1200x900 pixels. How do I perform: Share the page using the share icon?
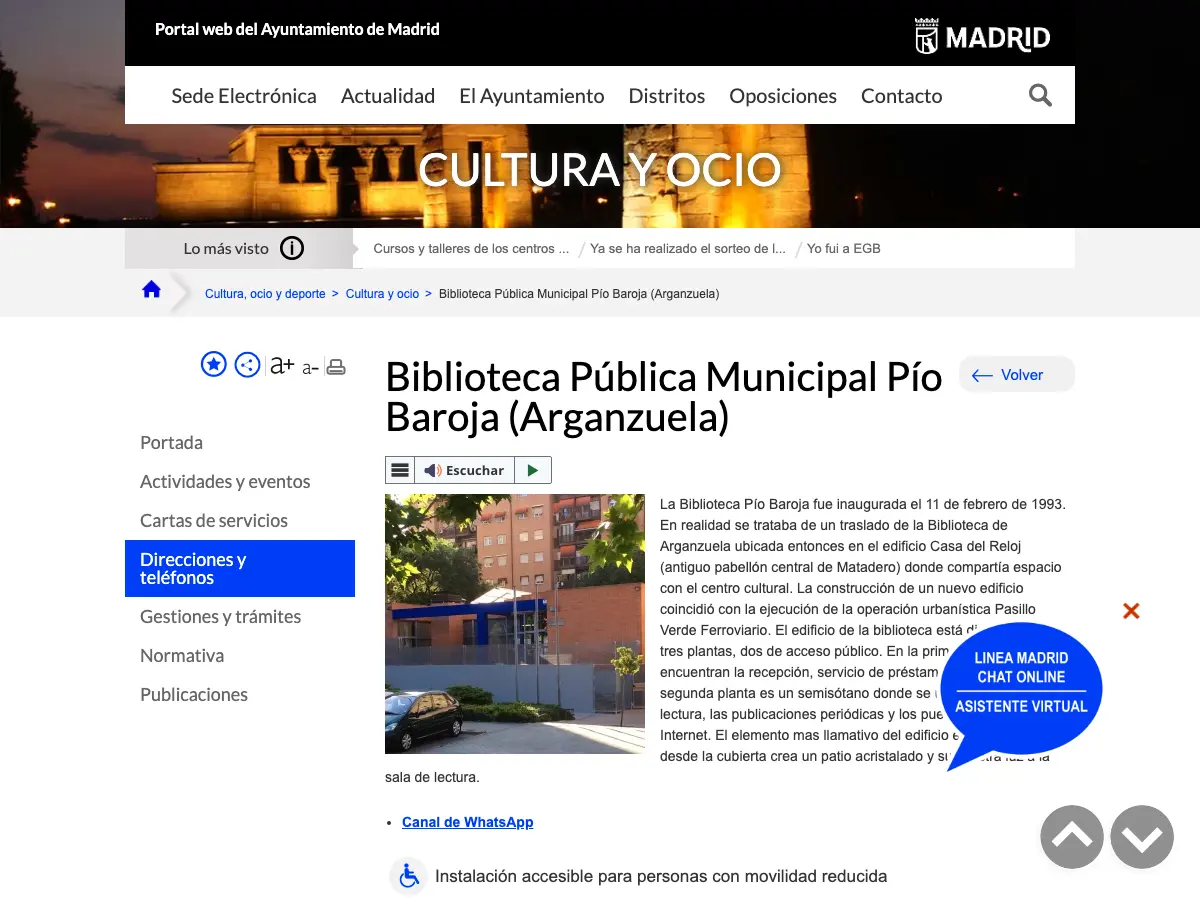pyautogui.click(x=248, y=365)
